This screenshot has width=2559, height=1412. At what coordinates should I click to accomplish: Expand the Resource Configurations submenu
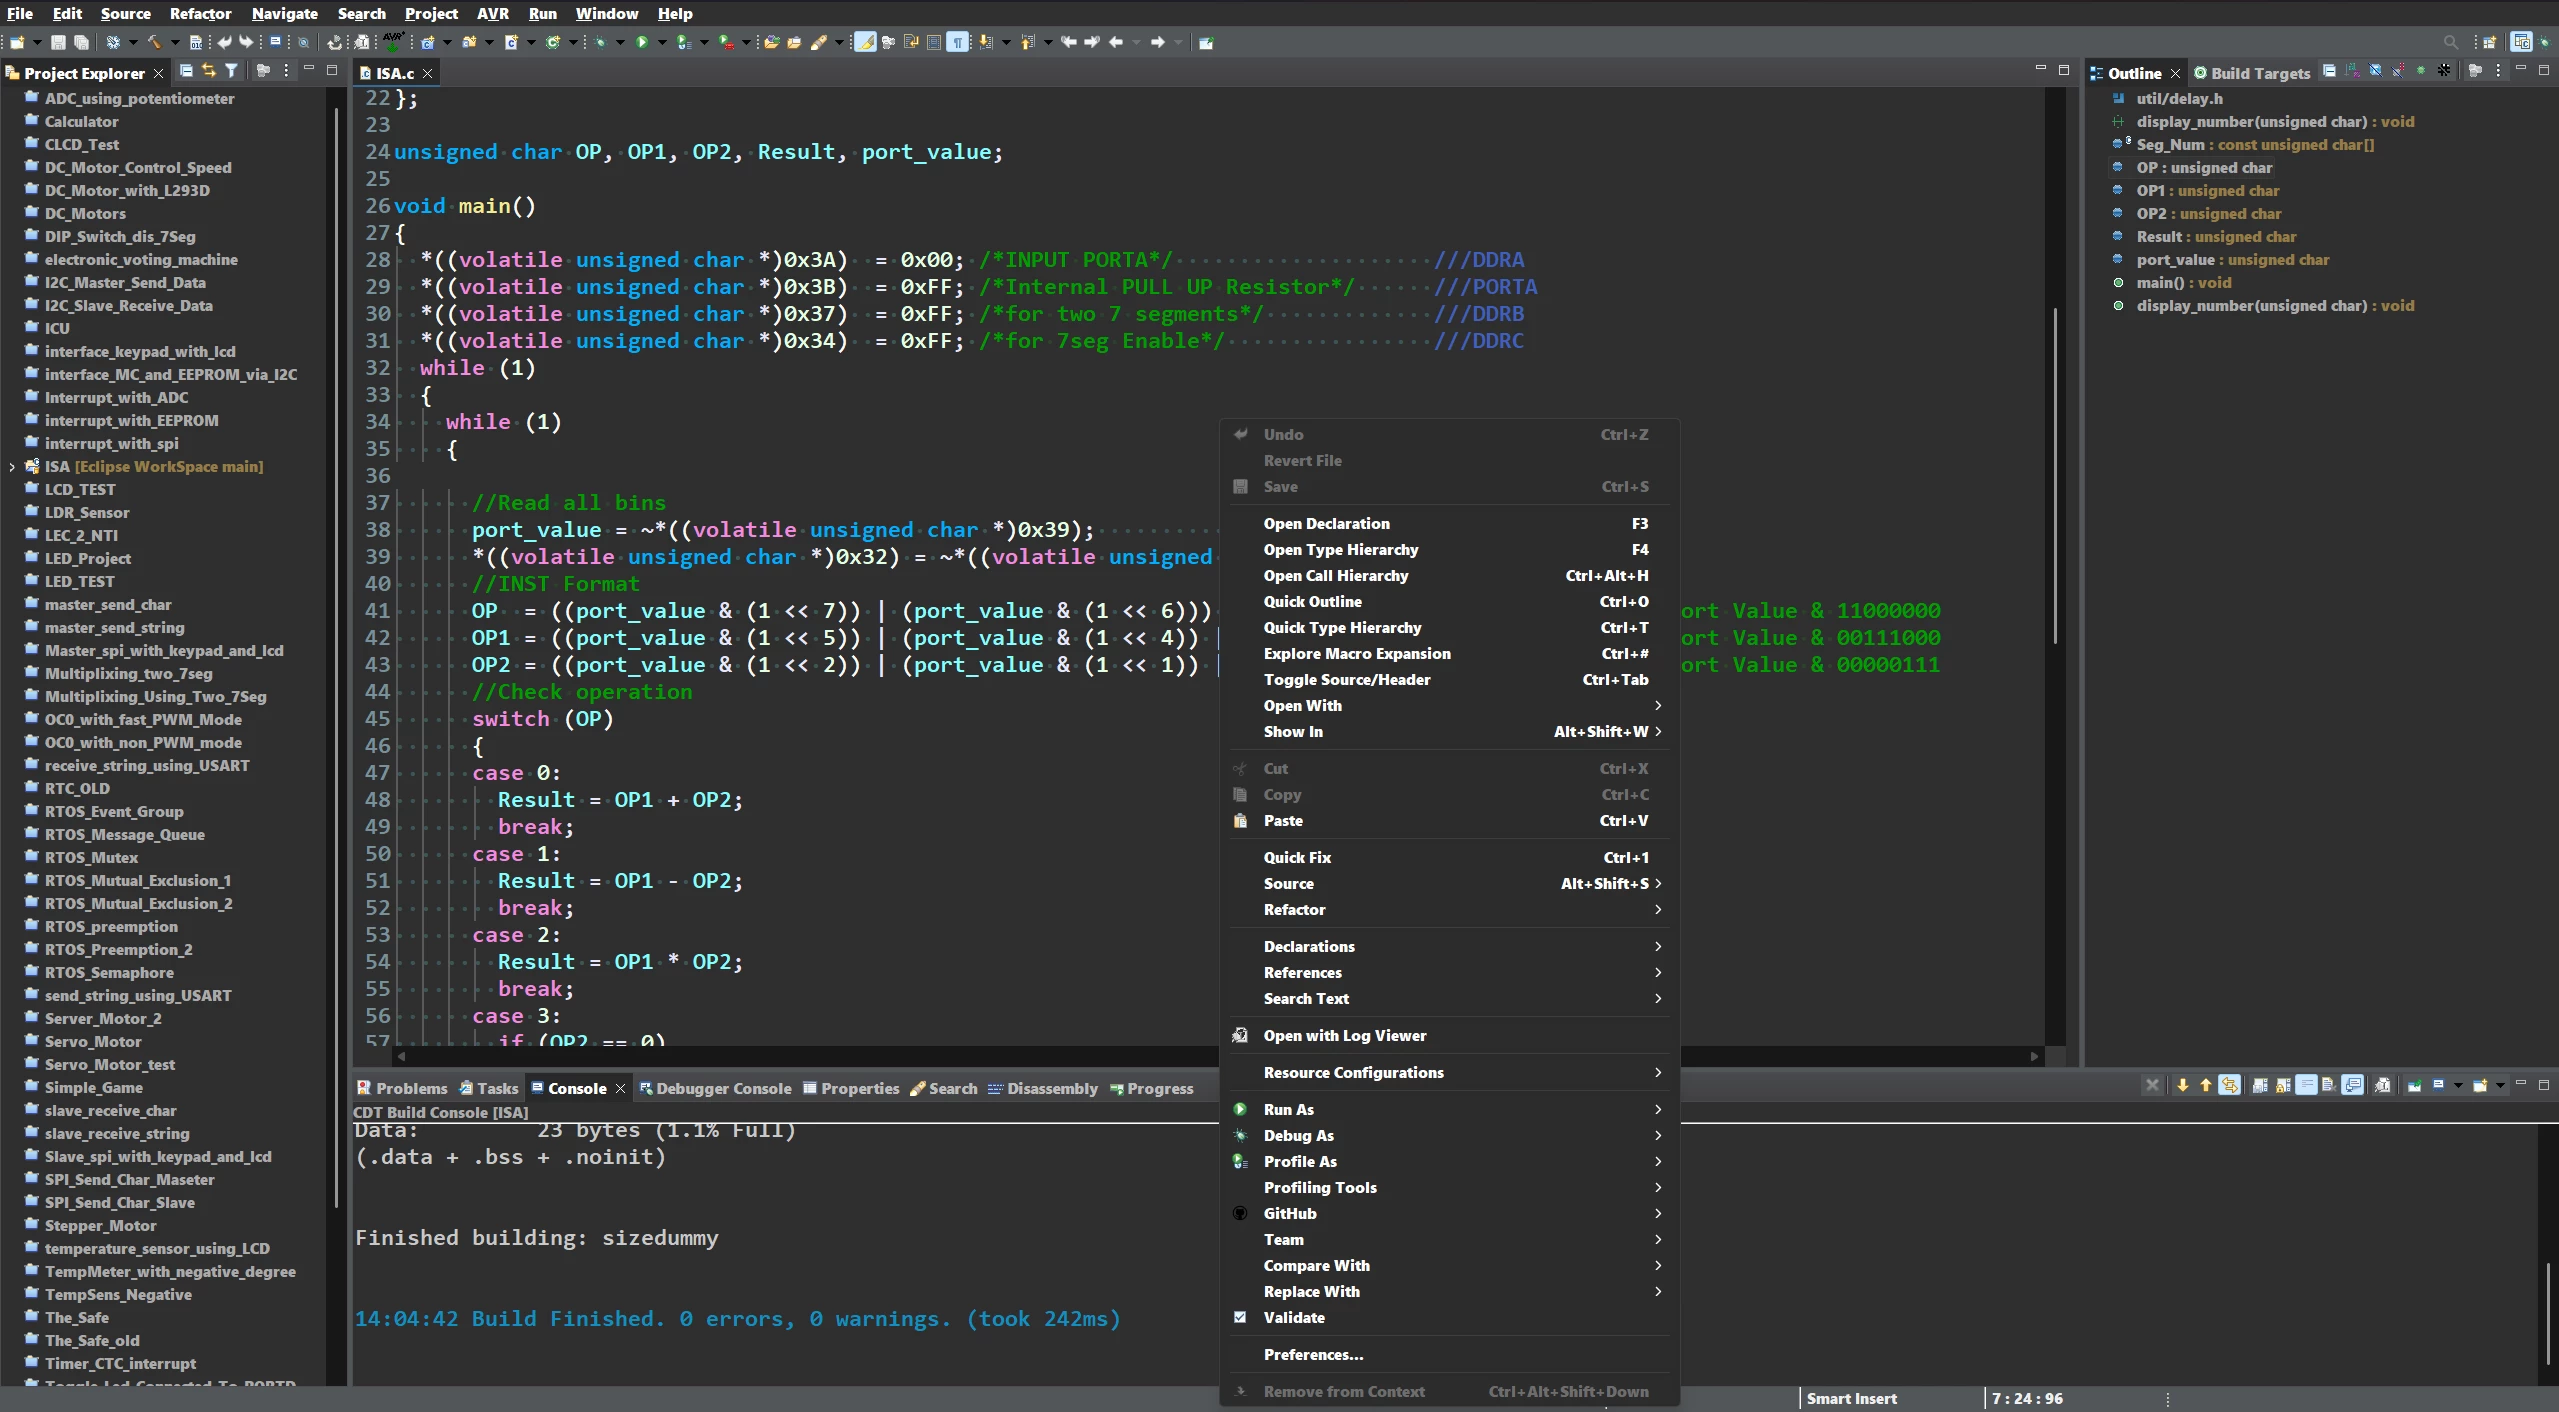[x=1450, y=1072]
